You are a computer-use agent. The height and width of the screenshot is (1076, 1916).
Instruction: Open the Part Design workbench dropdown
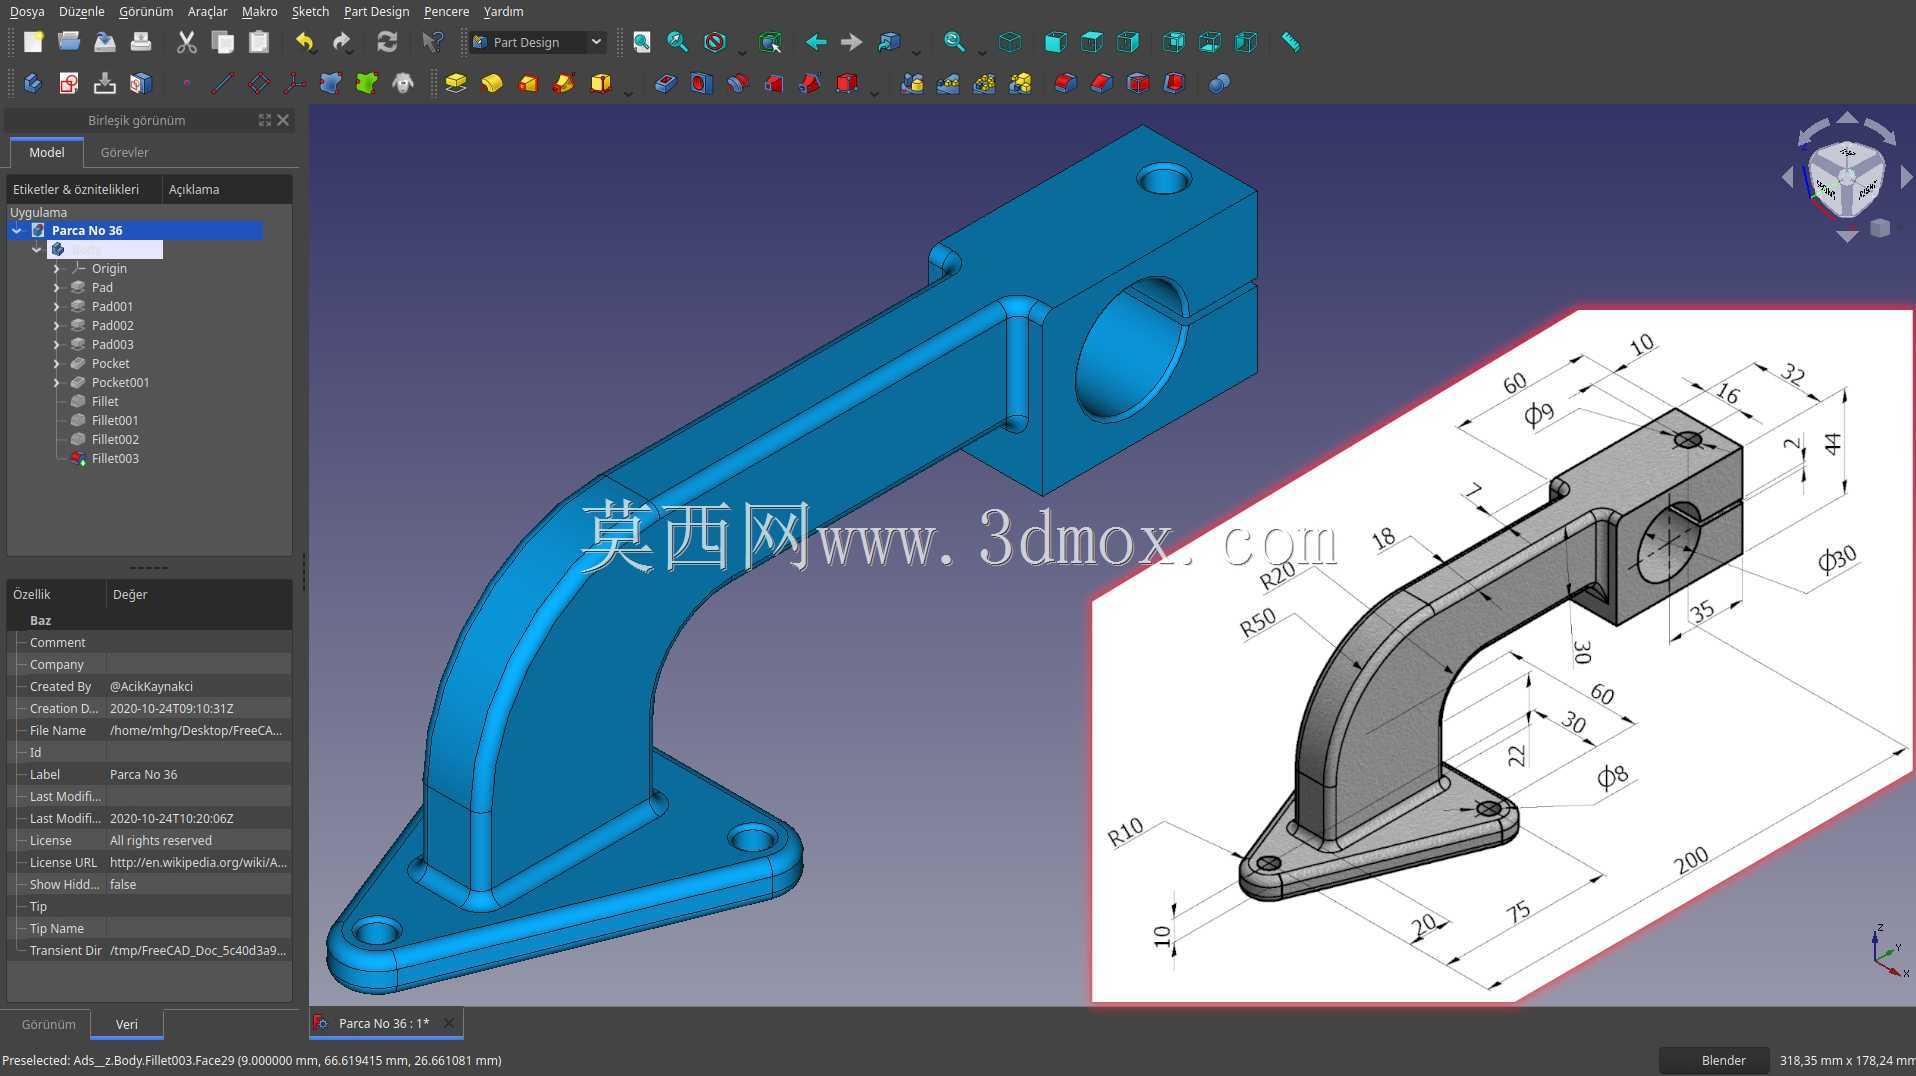tap(537, 42)
